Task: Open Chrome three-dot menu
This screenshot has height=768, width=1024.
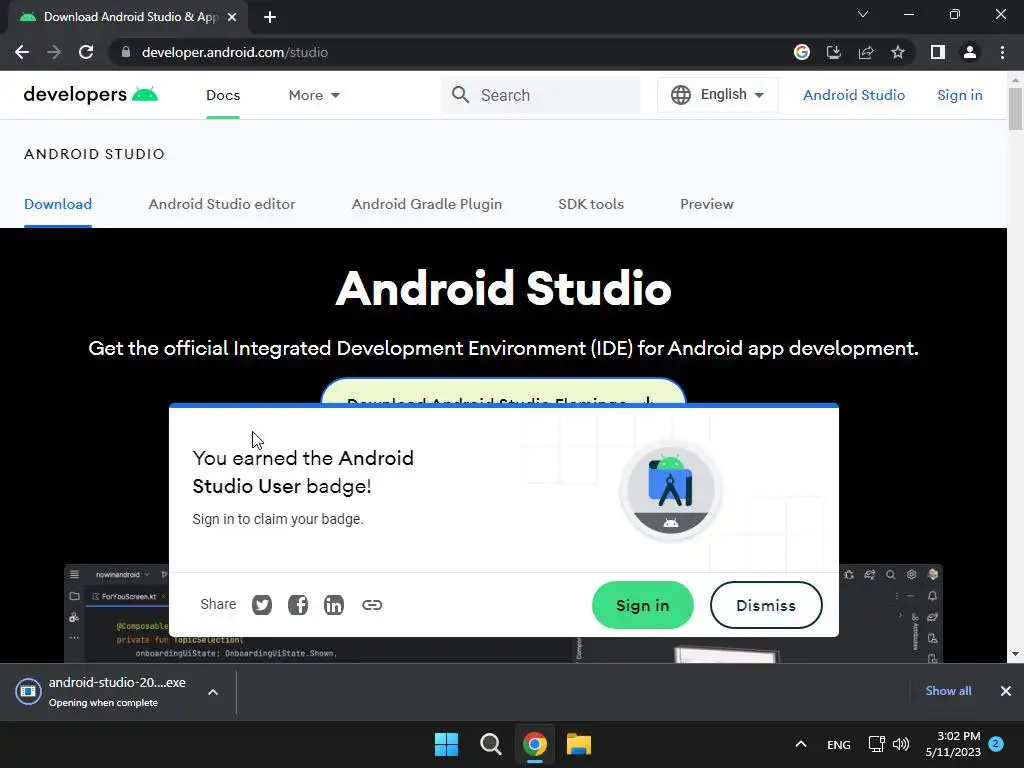Action: pos(1002,52)
